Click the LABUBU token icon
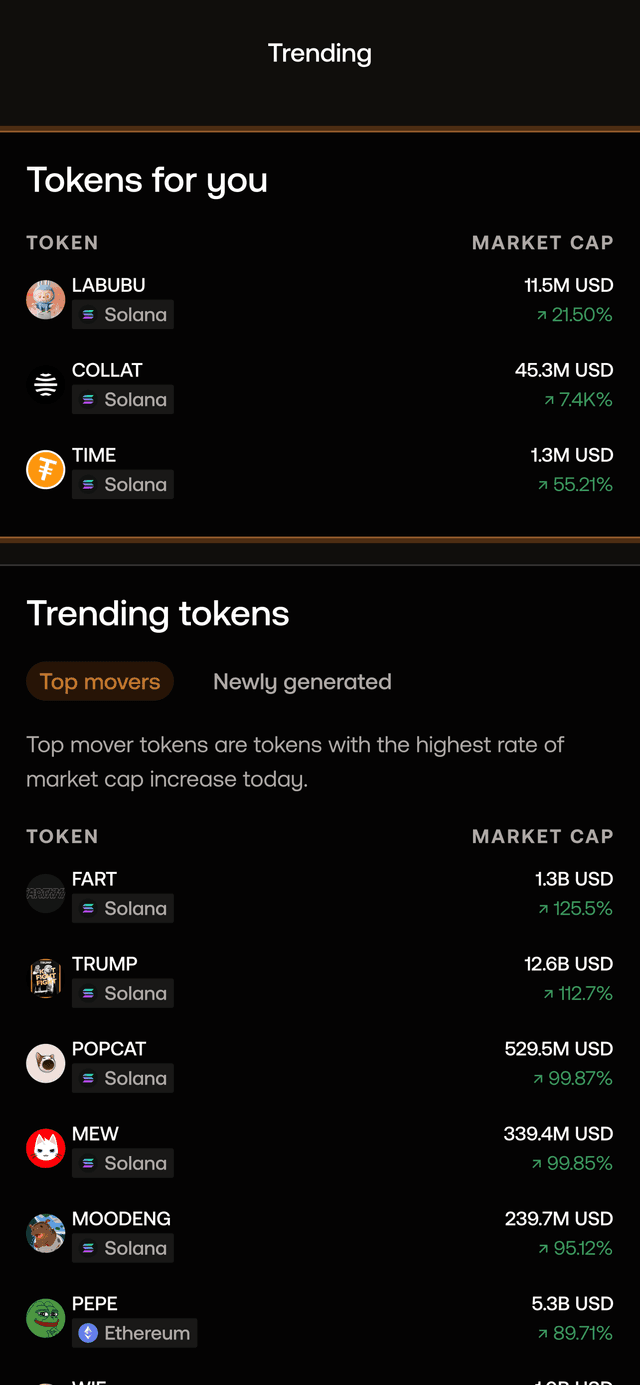Screen dimensions: 640x1385 tap(45, 299)
